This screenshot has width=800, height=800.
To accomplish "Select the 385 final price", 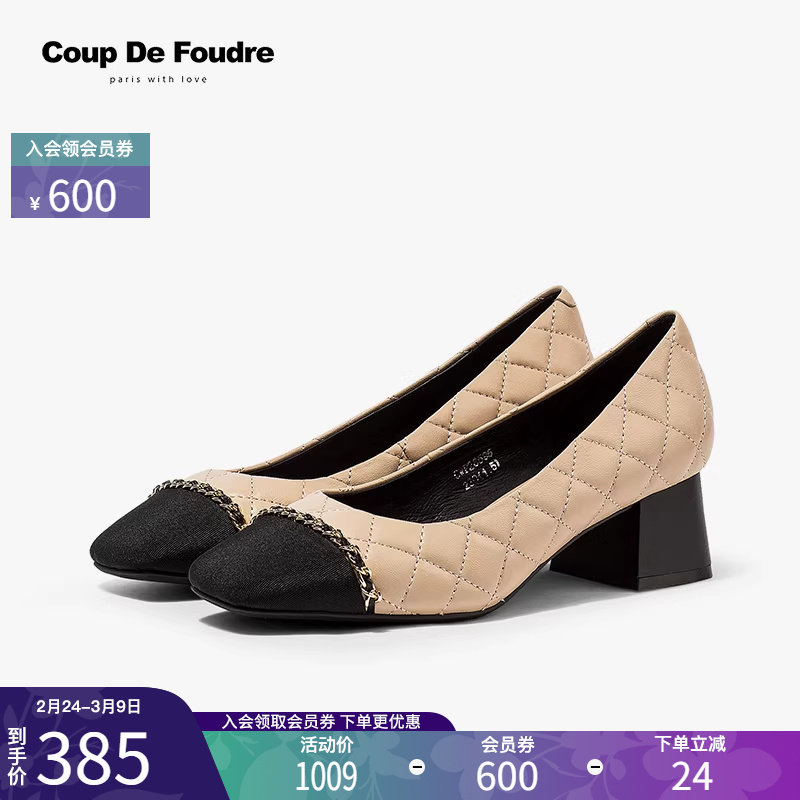I will coord(93,758).
